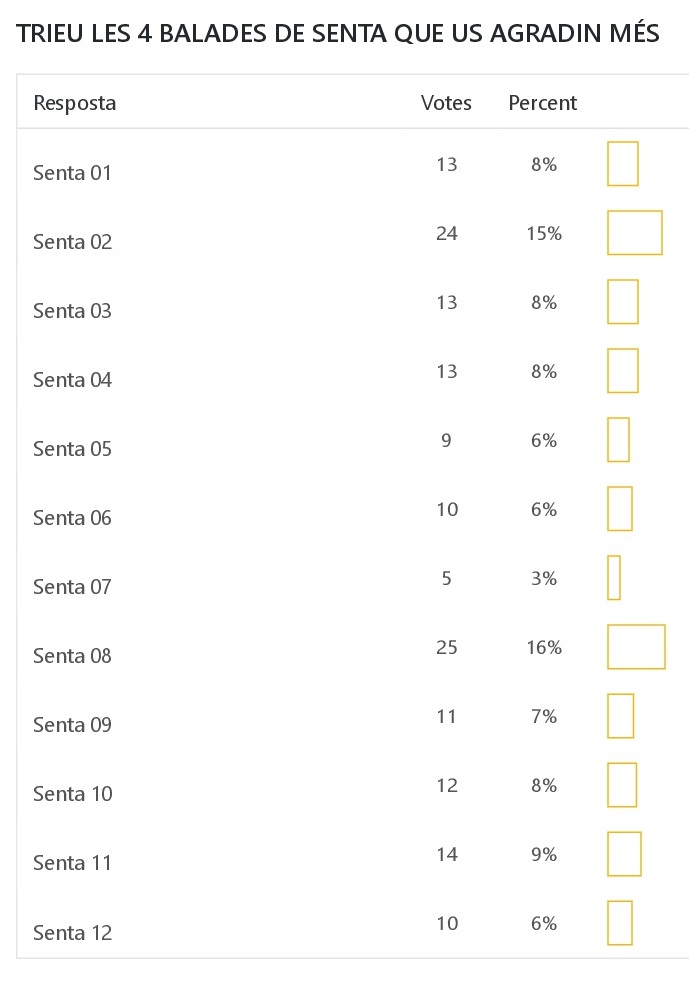This screenshot has width=689, height=985.
Task: Click the yellow result bar for Senta 02
Action: pyautogui.click(x=635, y=233)
